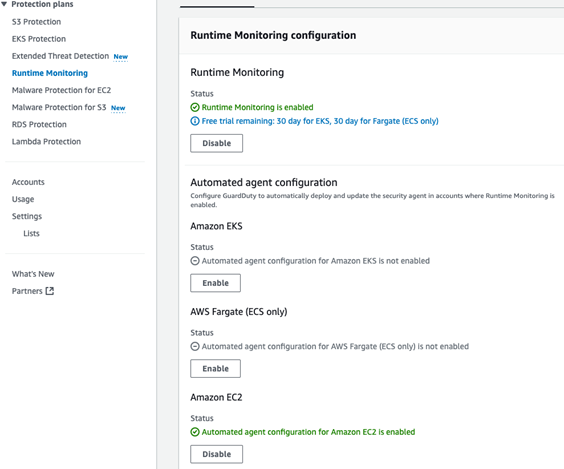Disable automated agent for Amazon EC2
This screenshot has width=564, height=469.
coord(217,454)
